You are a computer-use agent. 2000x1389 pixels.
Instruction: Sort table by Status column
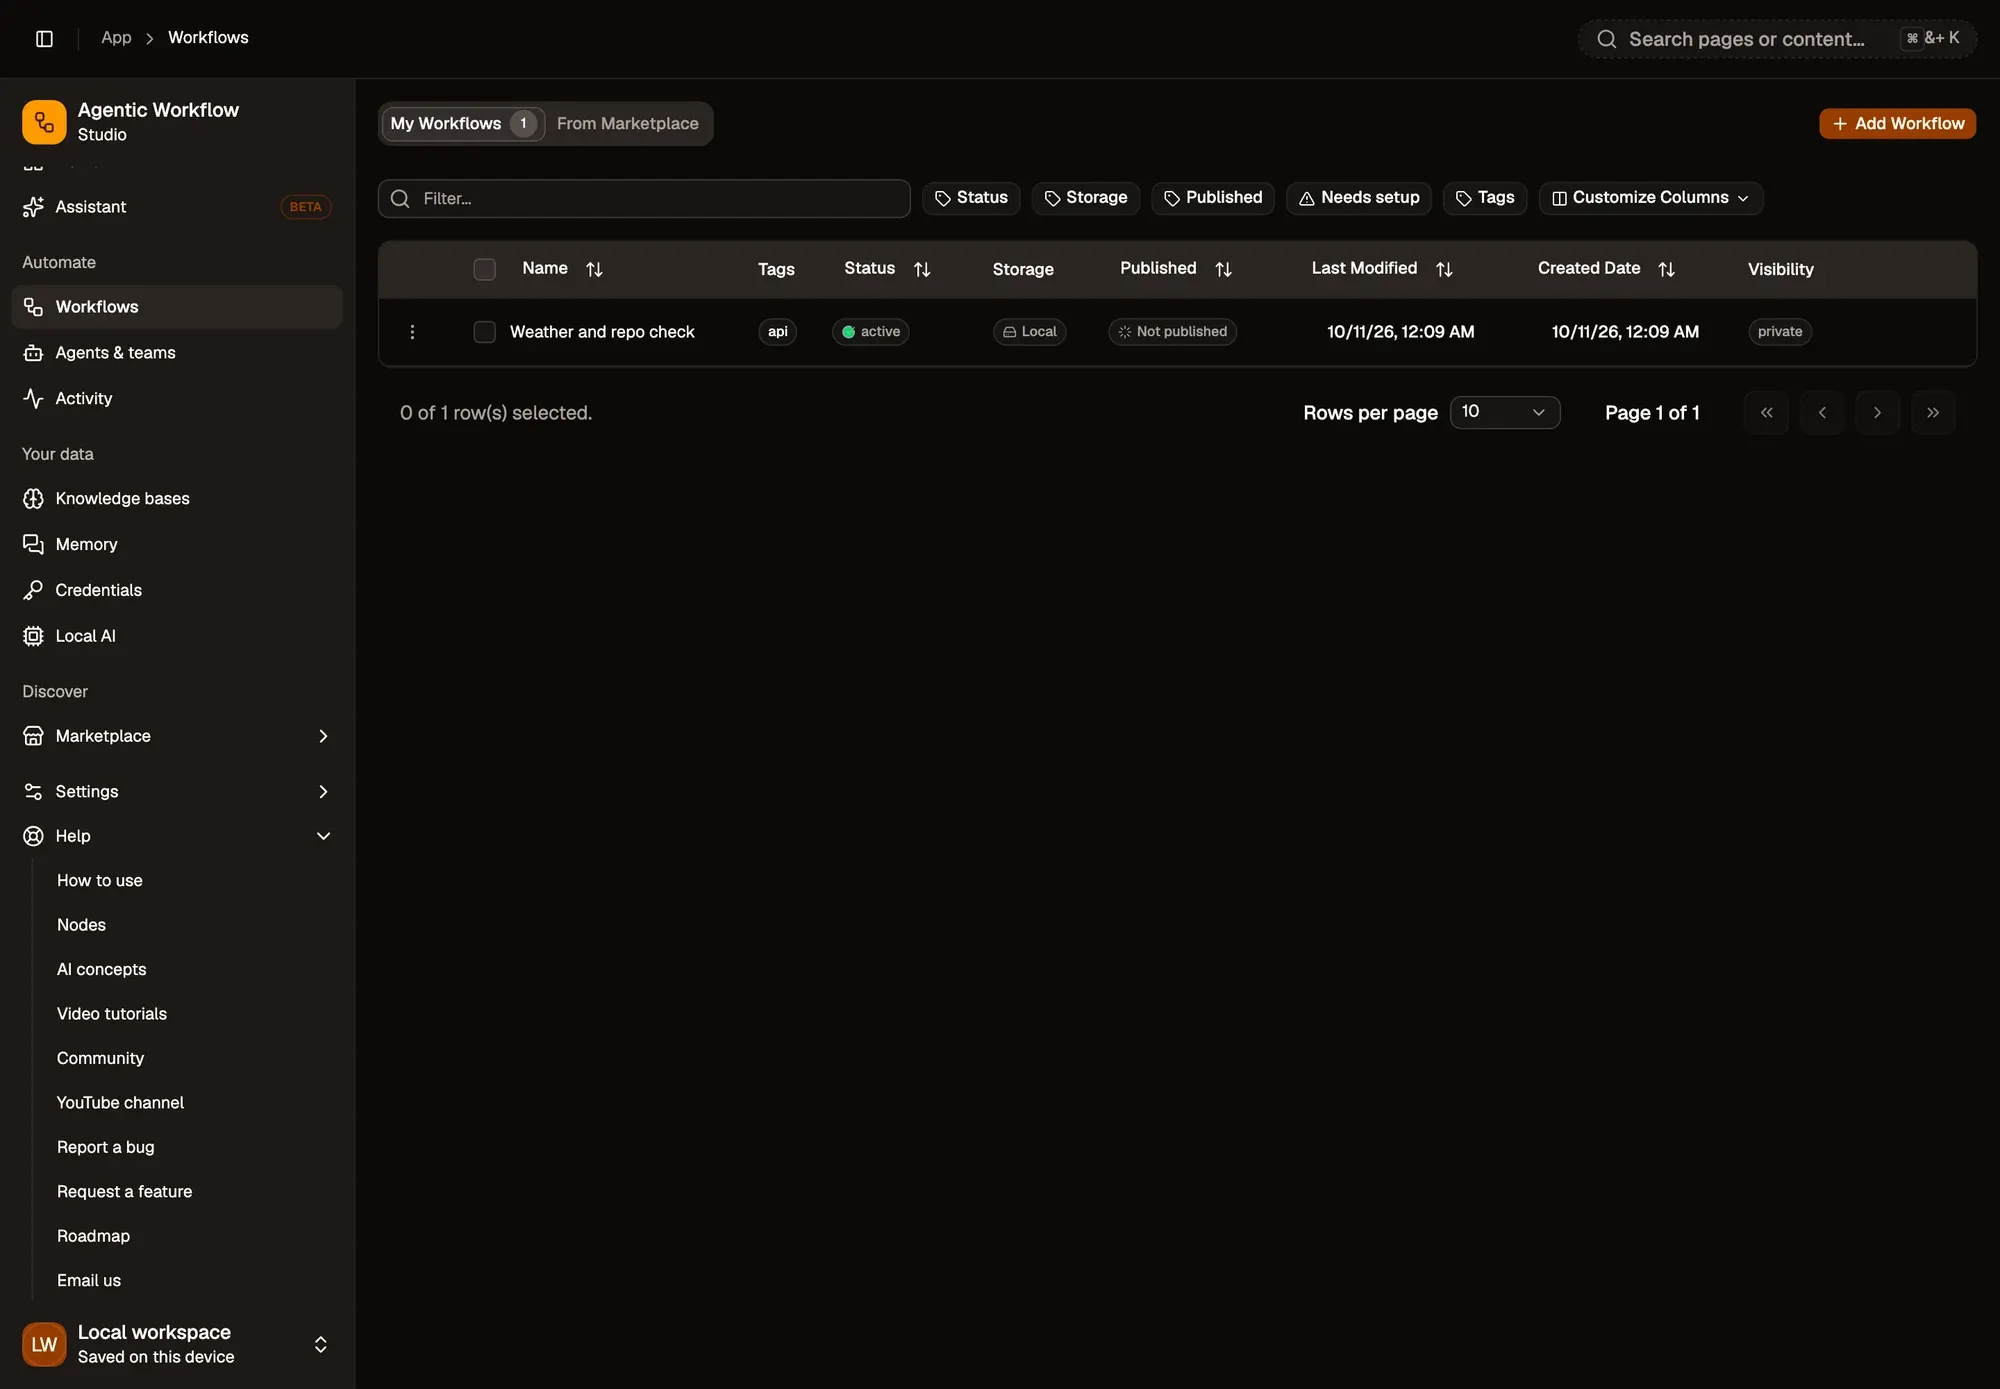[x=922, y=269]
